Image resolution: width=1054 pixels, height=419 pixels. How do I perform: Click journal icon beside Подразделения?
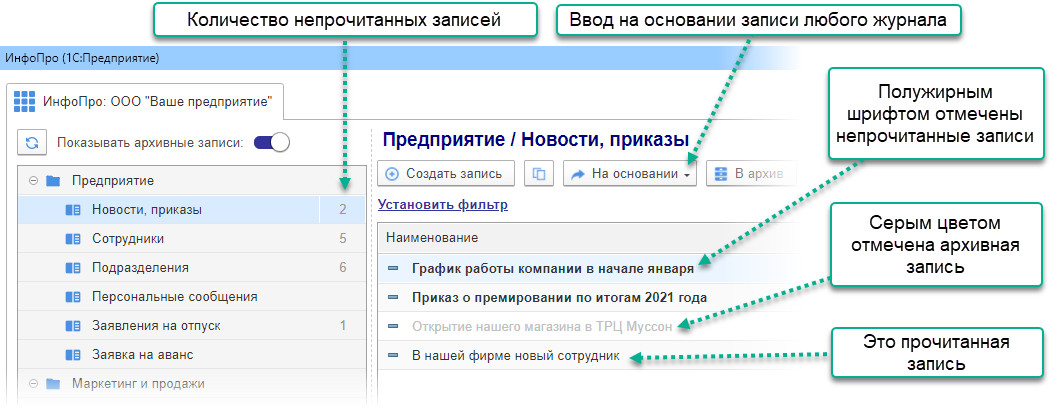coord(73,268)
